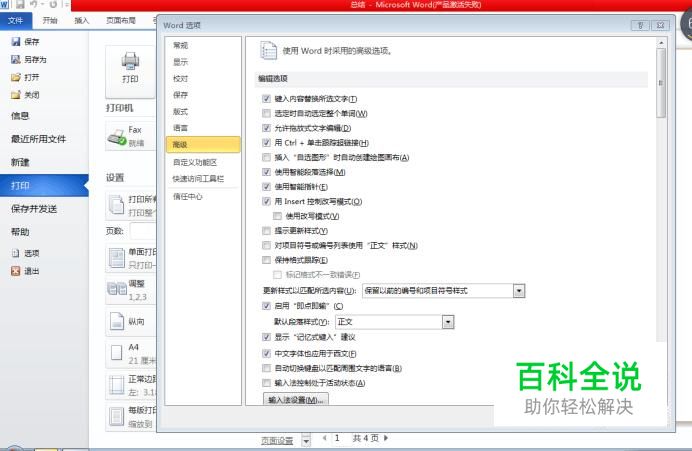Click the 页面布局 ribbon tab

(x=121, y=20)
